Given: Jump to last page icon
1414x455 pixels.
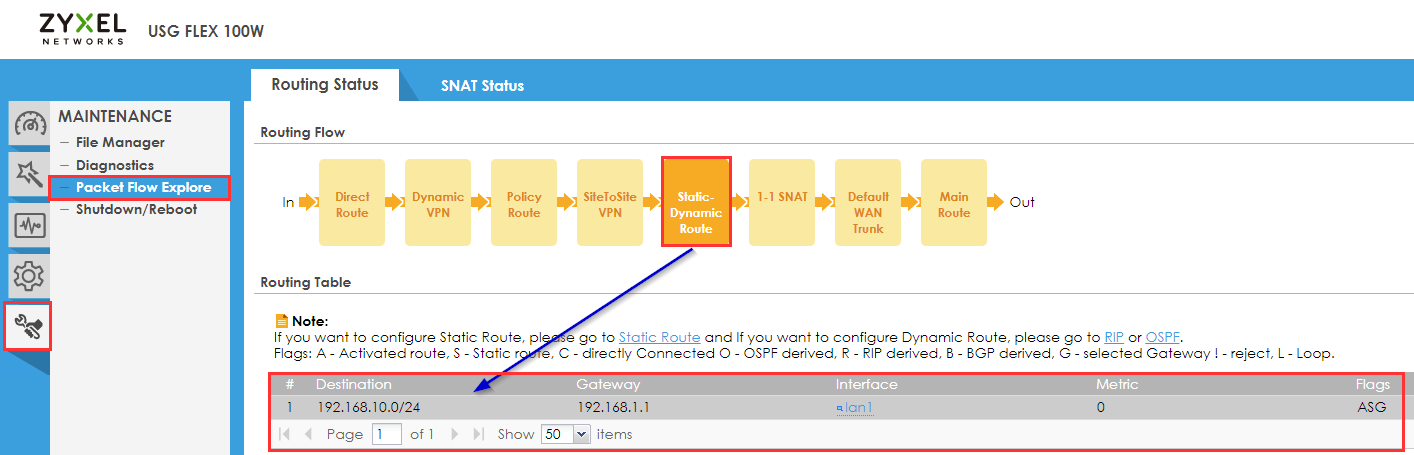Looking at the screenshot, I should coord(478,434).
